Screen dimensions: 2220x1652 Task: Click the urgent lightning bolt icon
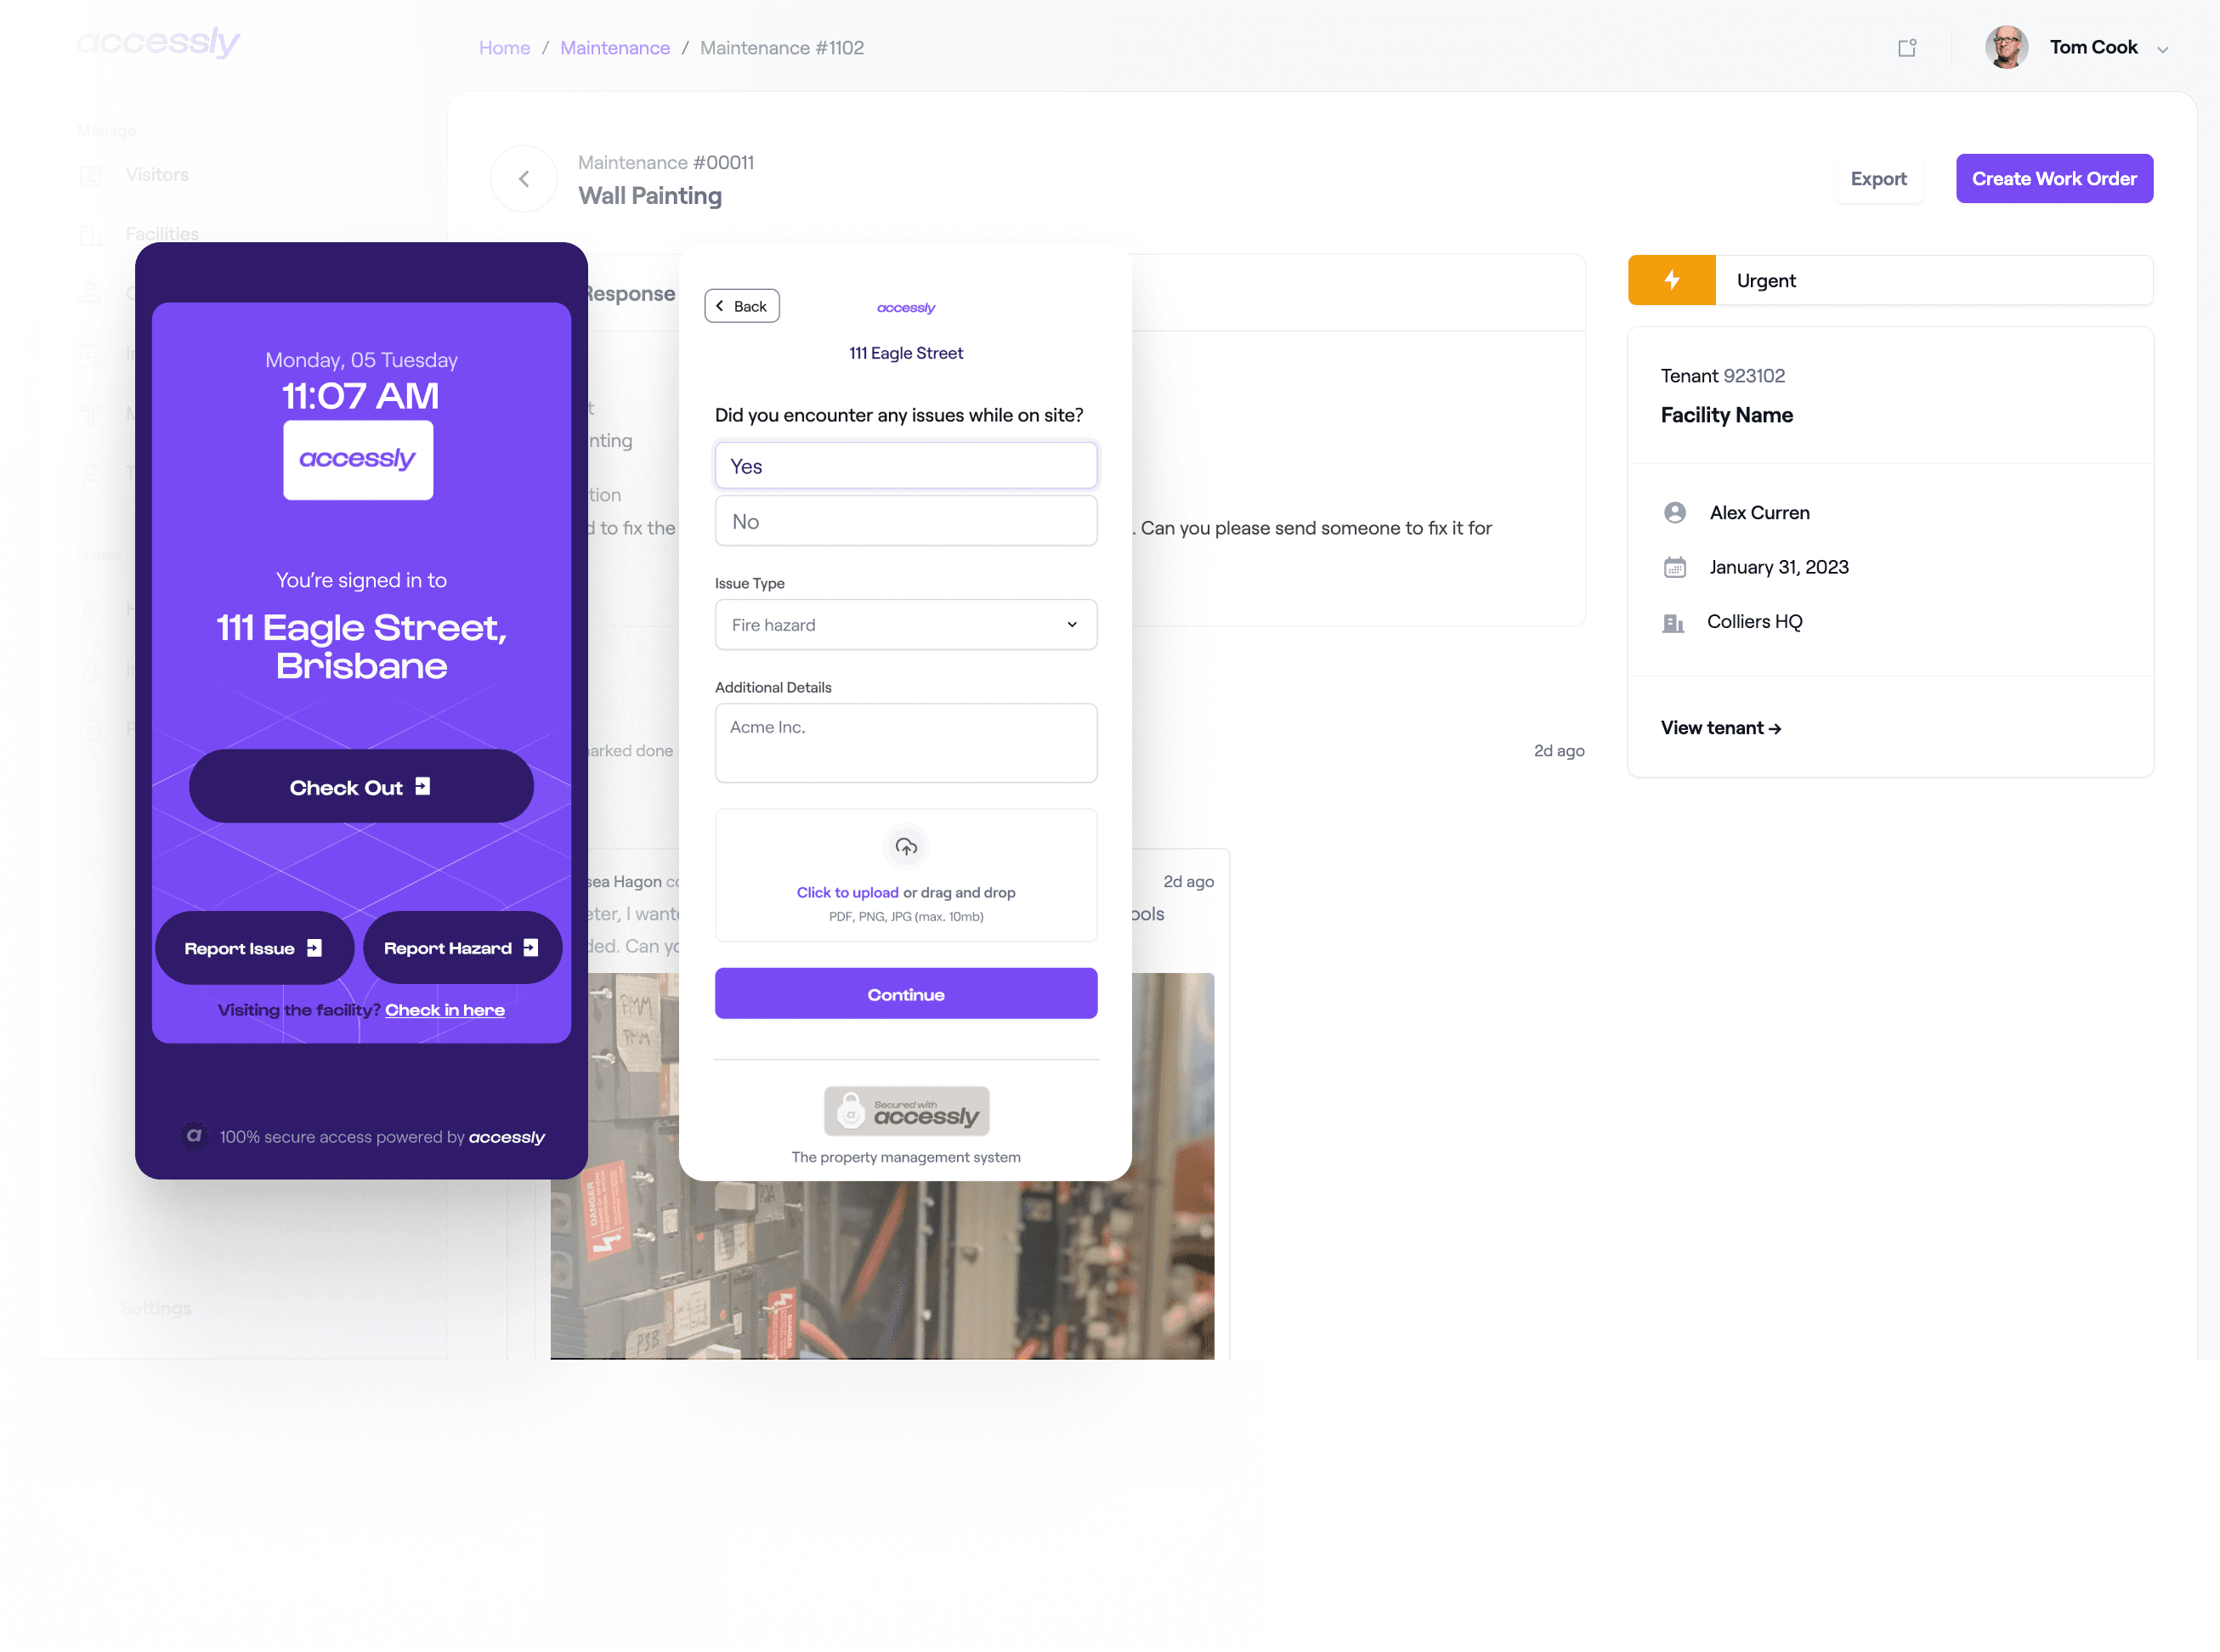pyautogui.click(x=1670, y=280)
